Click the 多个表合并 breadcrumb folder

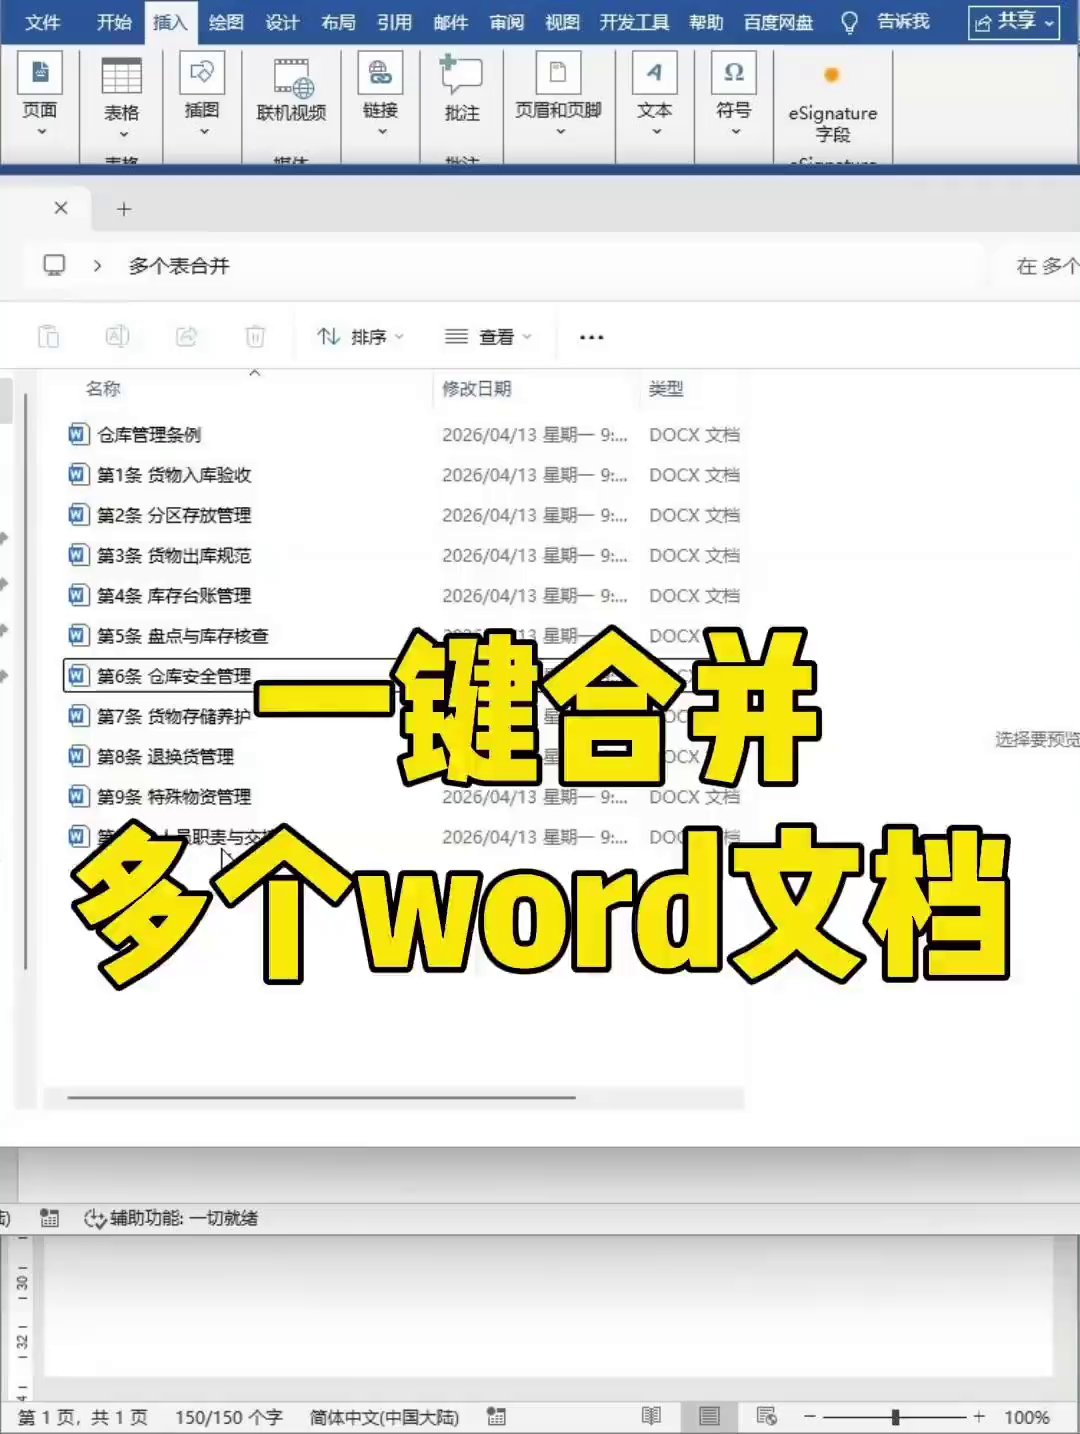[179, 266]
